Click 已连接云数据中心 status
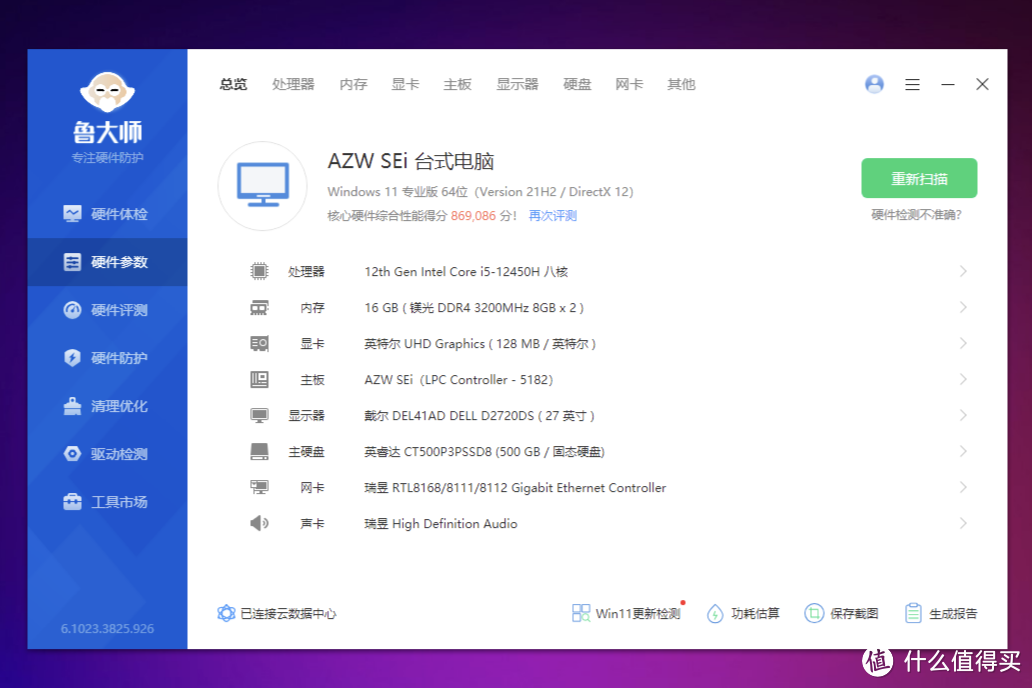 [x=276, y=614]
